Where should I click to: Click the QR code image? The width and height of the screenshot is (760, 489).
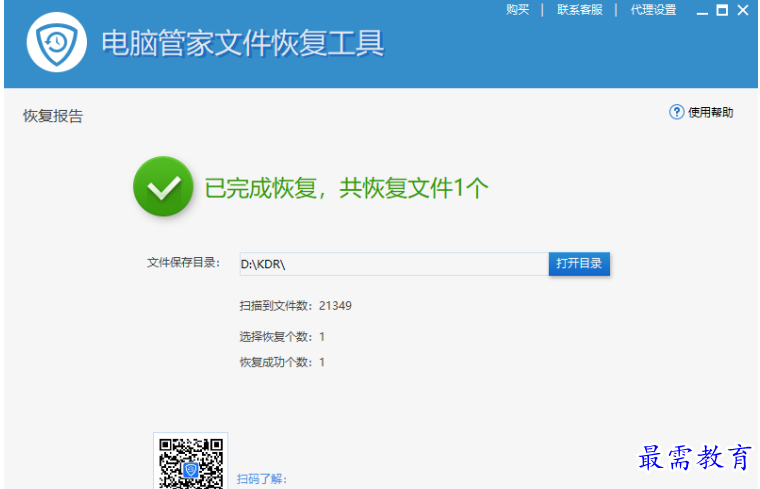190,461
